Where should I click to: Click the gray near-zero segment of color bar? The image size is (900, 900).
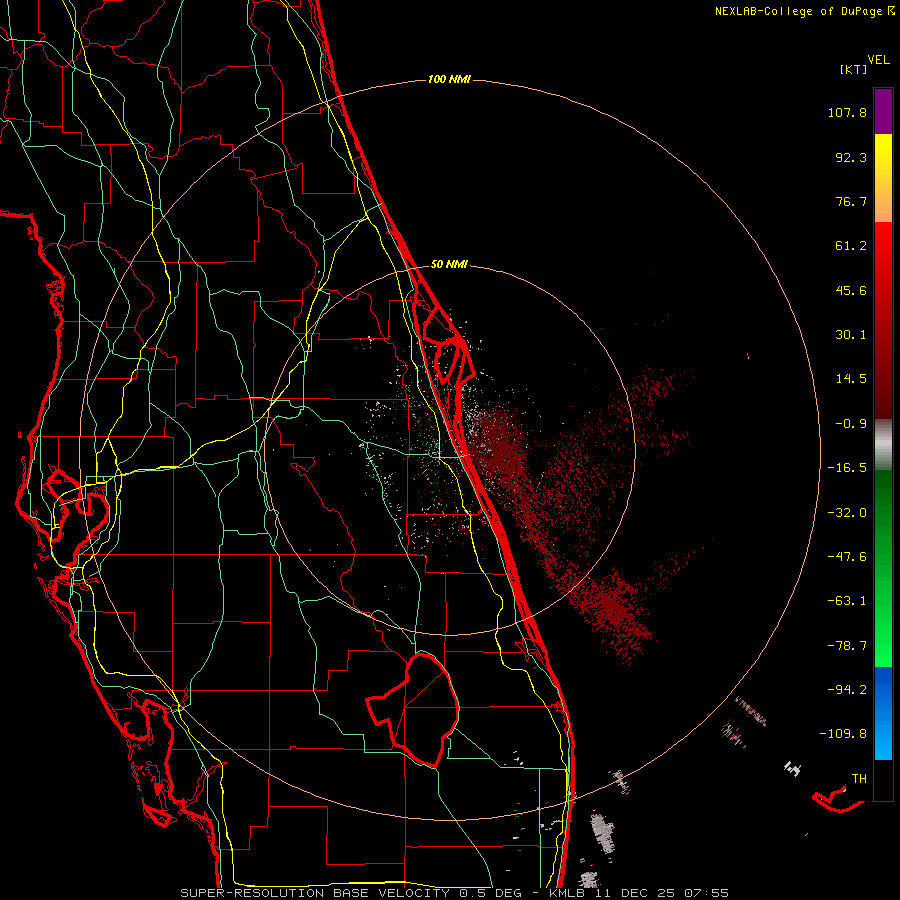[x=883, y=444]
